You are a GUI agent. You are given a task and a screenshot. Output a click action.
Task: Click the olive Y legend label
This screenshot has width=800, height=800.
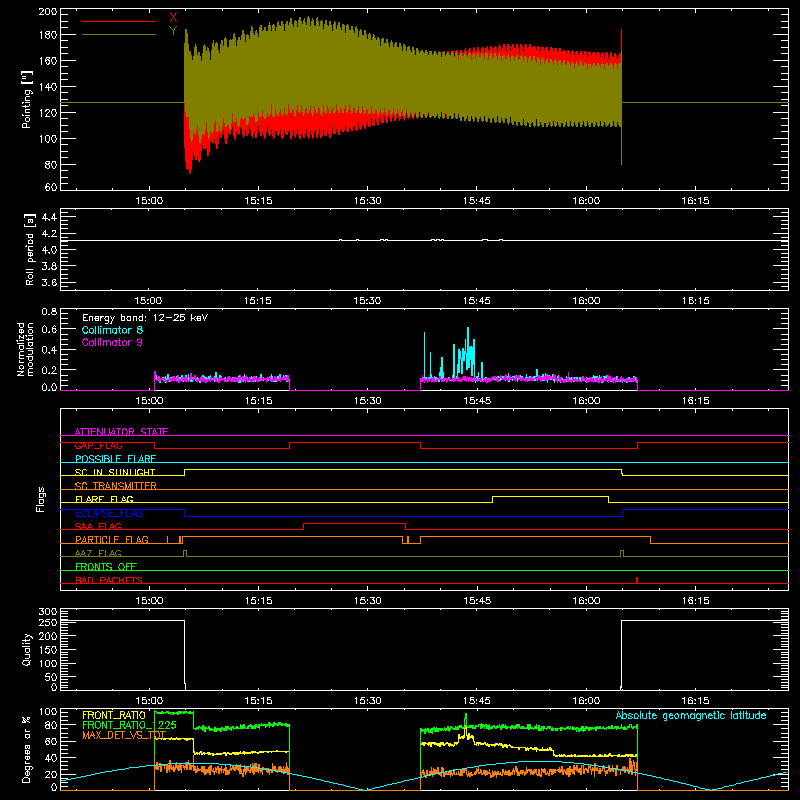(173, 31)
